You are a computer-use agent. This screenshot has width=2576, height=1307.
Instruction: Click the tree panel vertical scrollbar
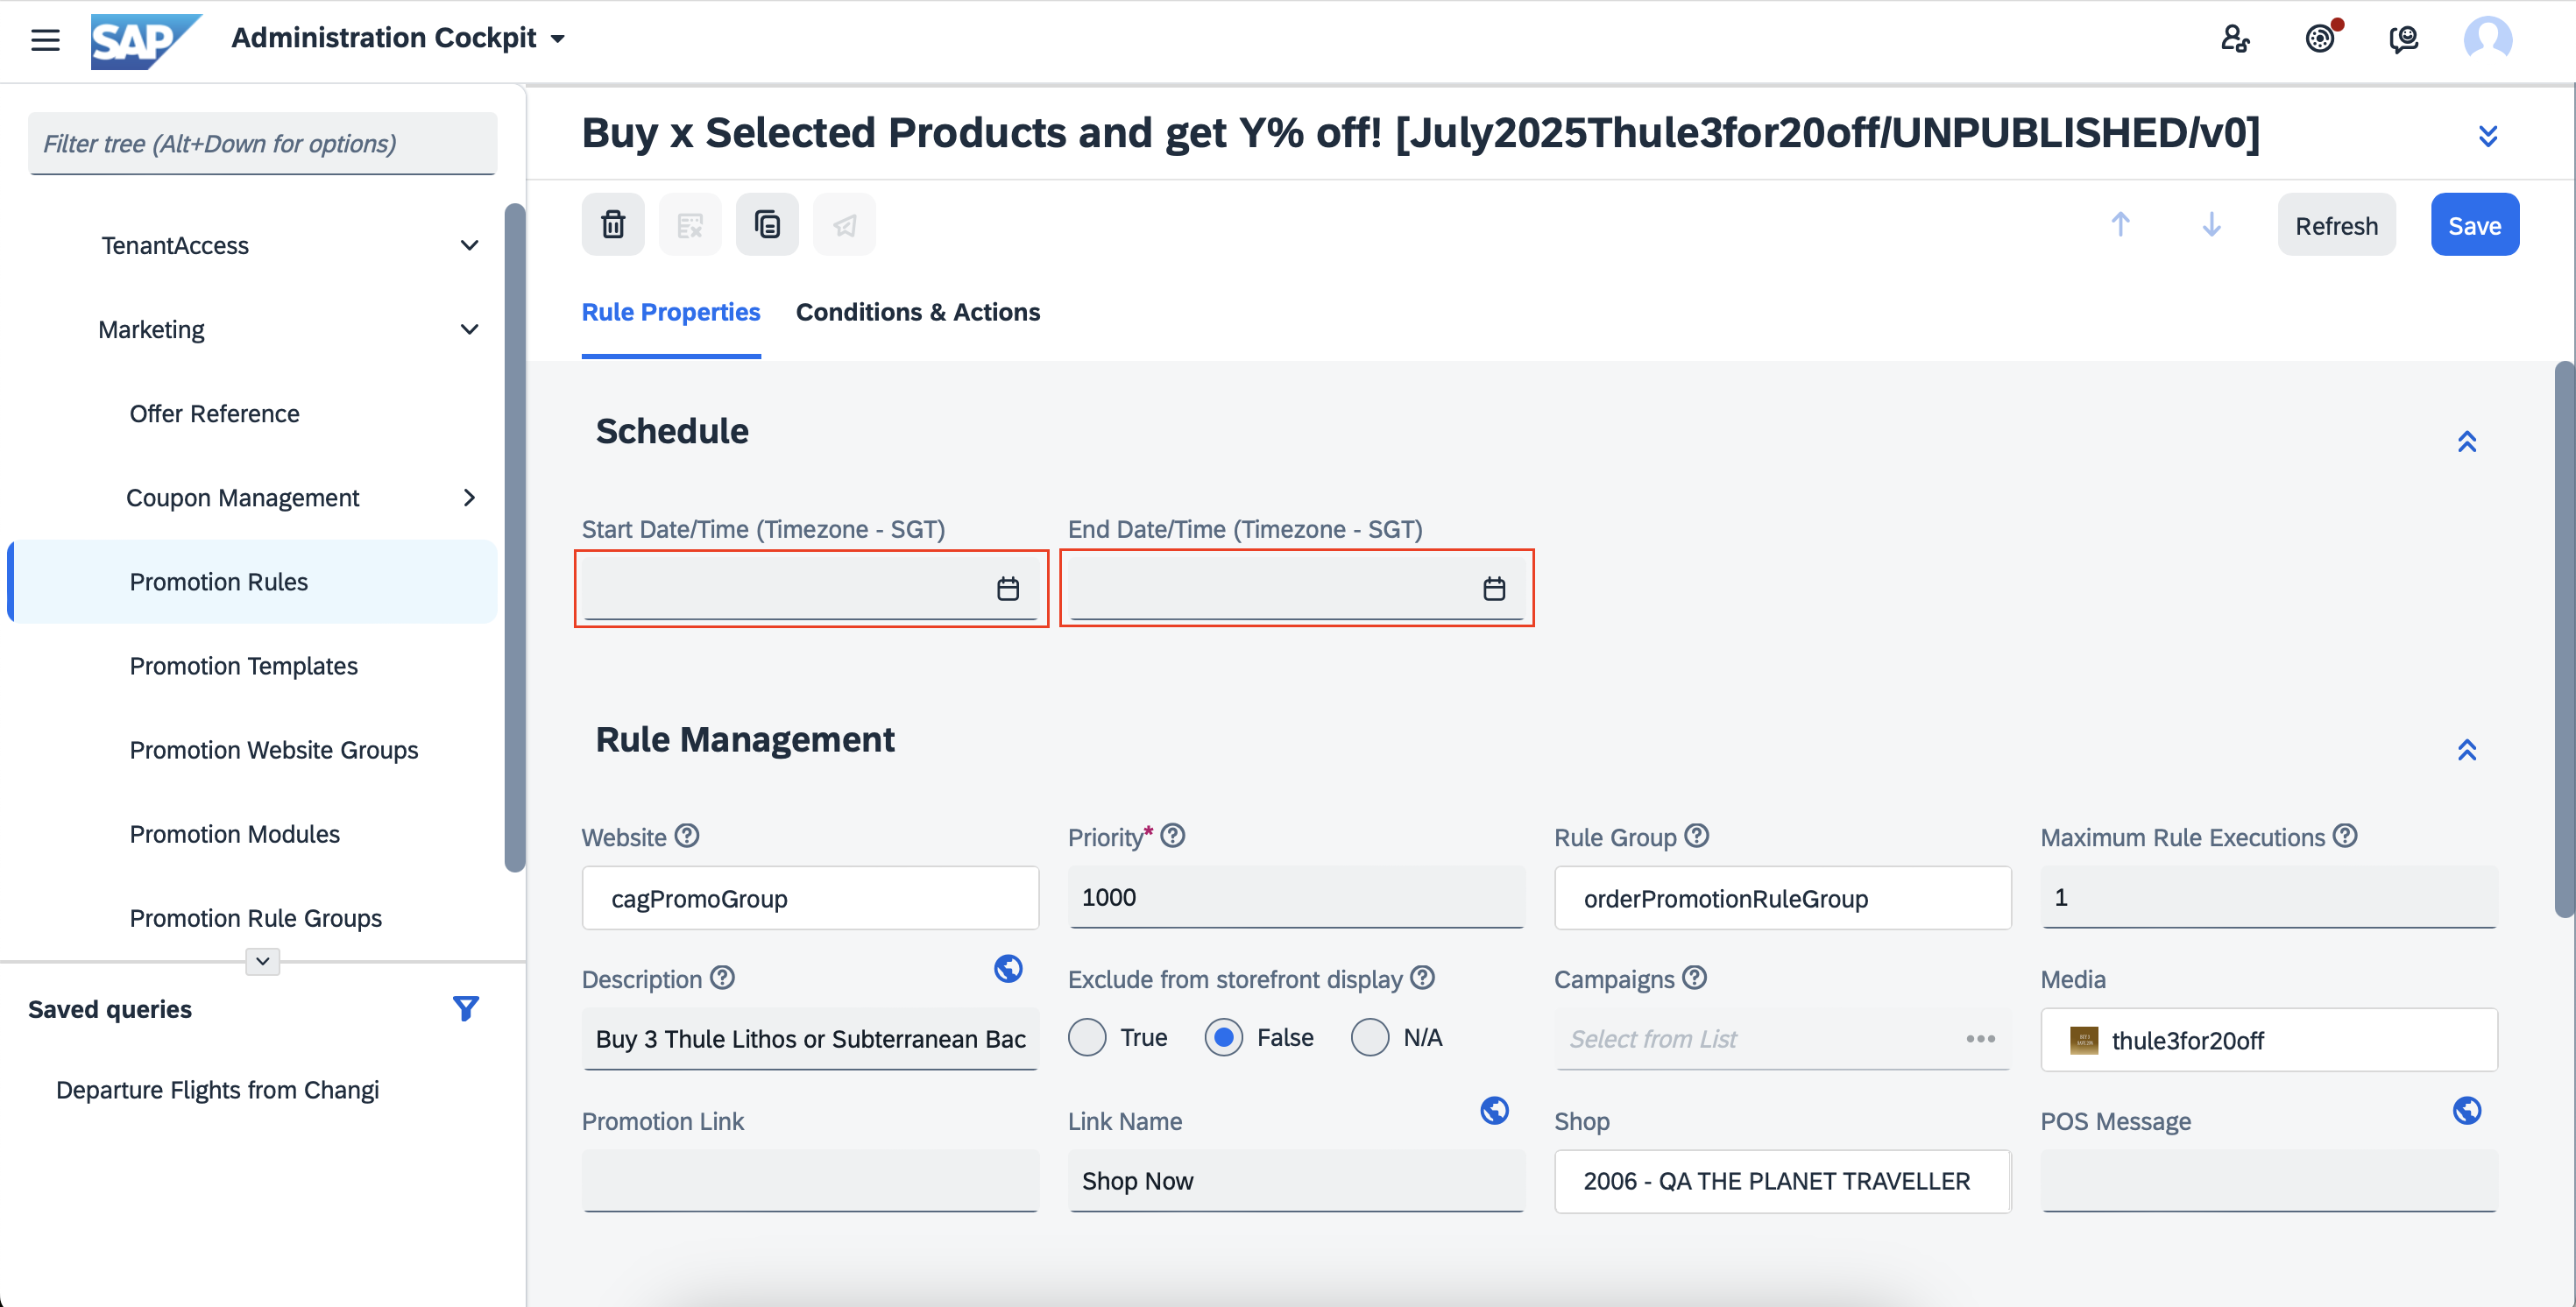(514, 538)
